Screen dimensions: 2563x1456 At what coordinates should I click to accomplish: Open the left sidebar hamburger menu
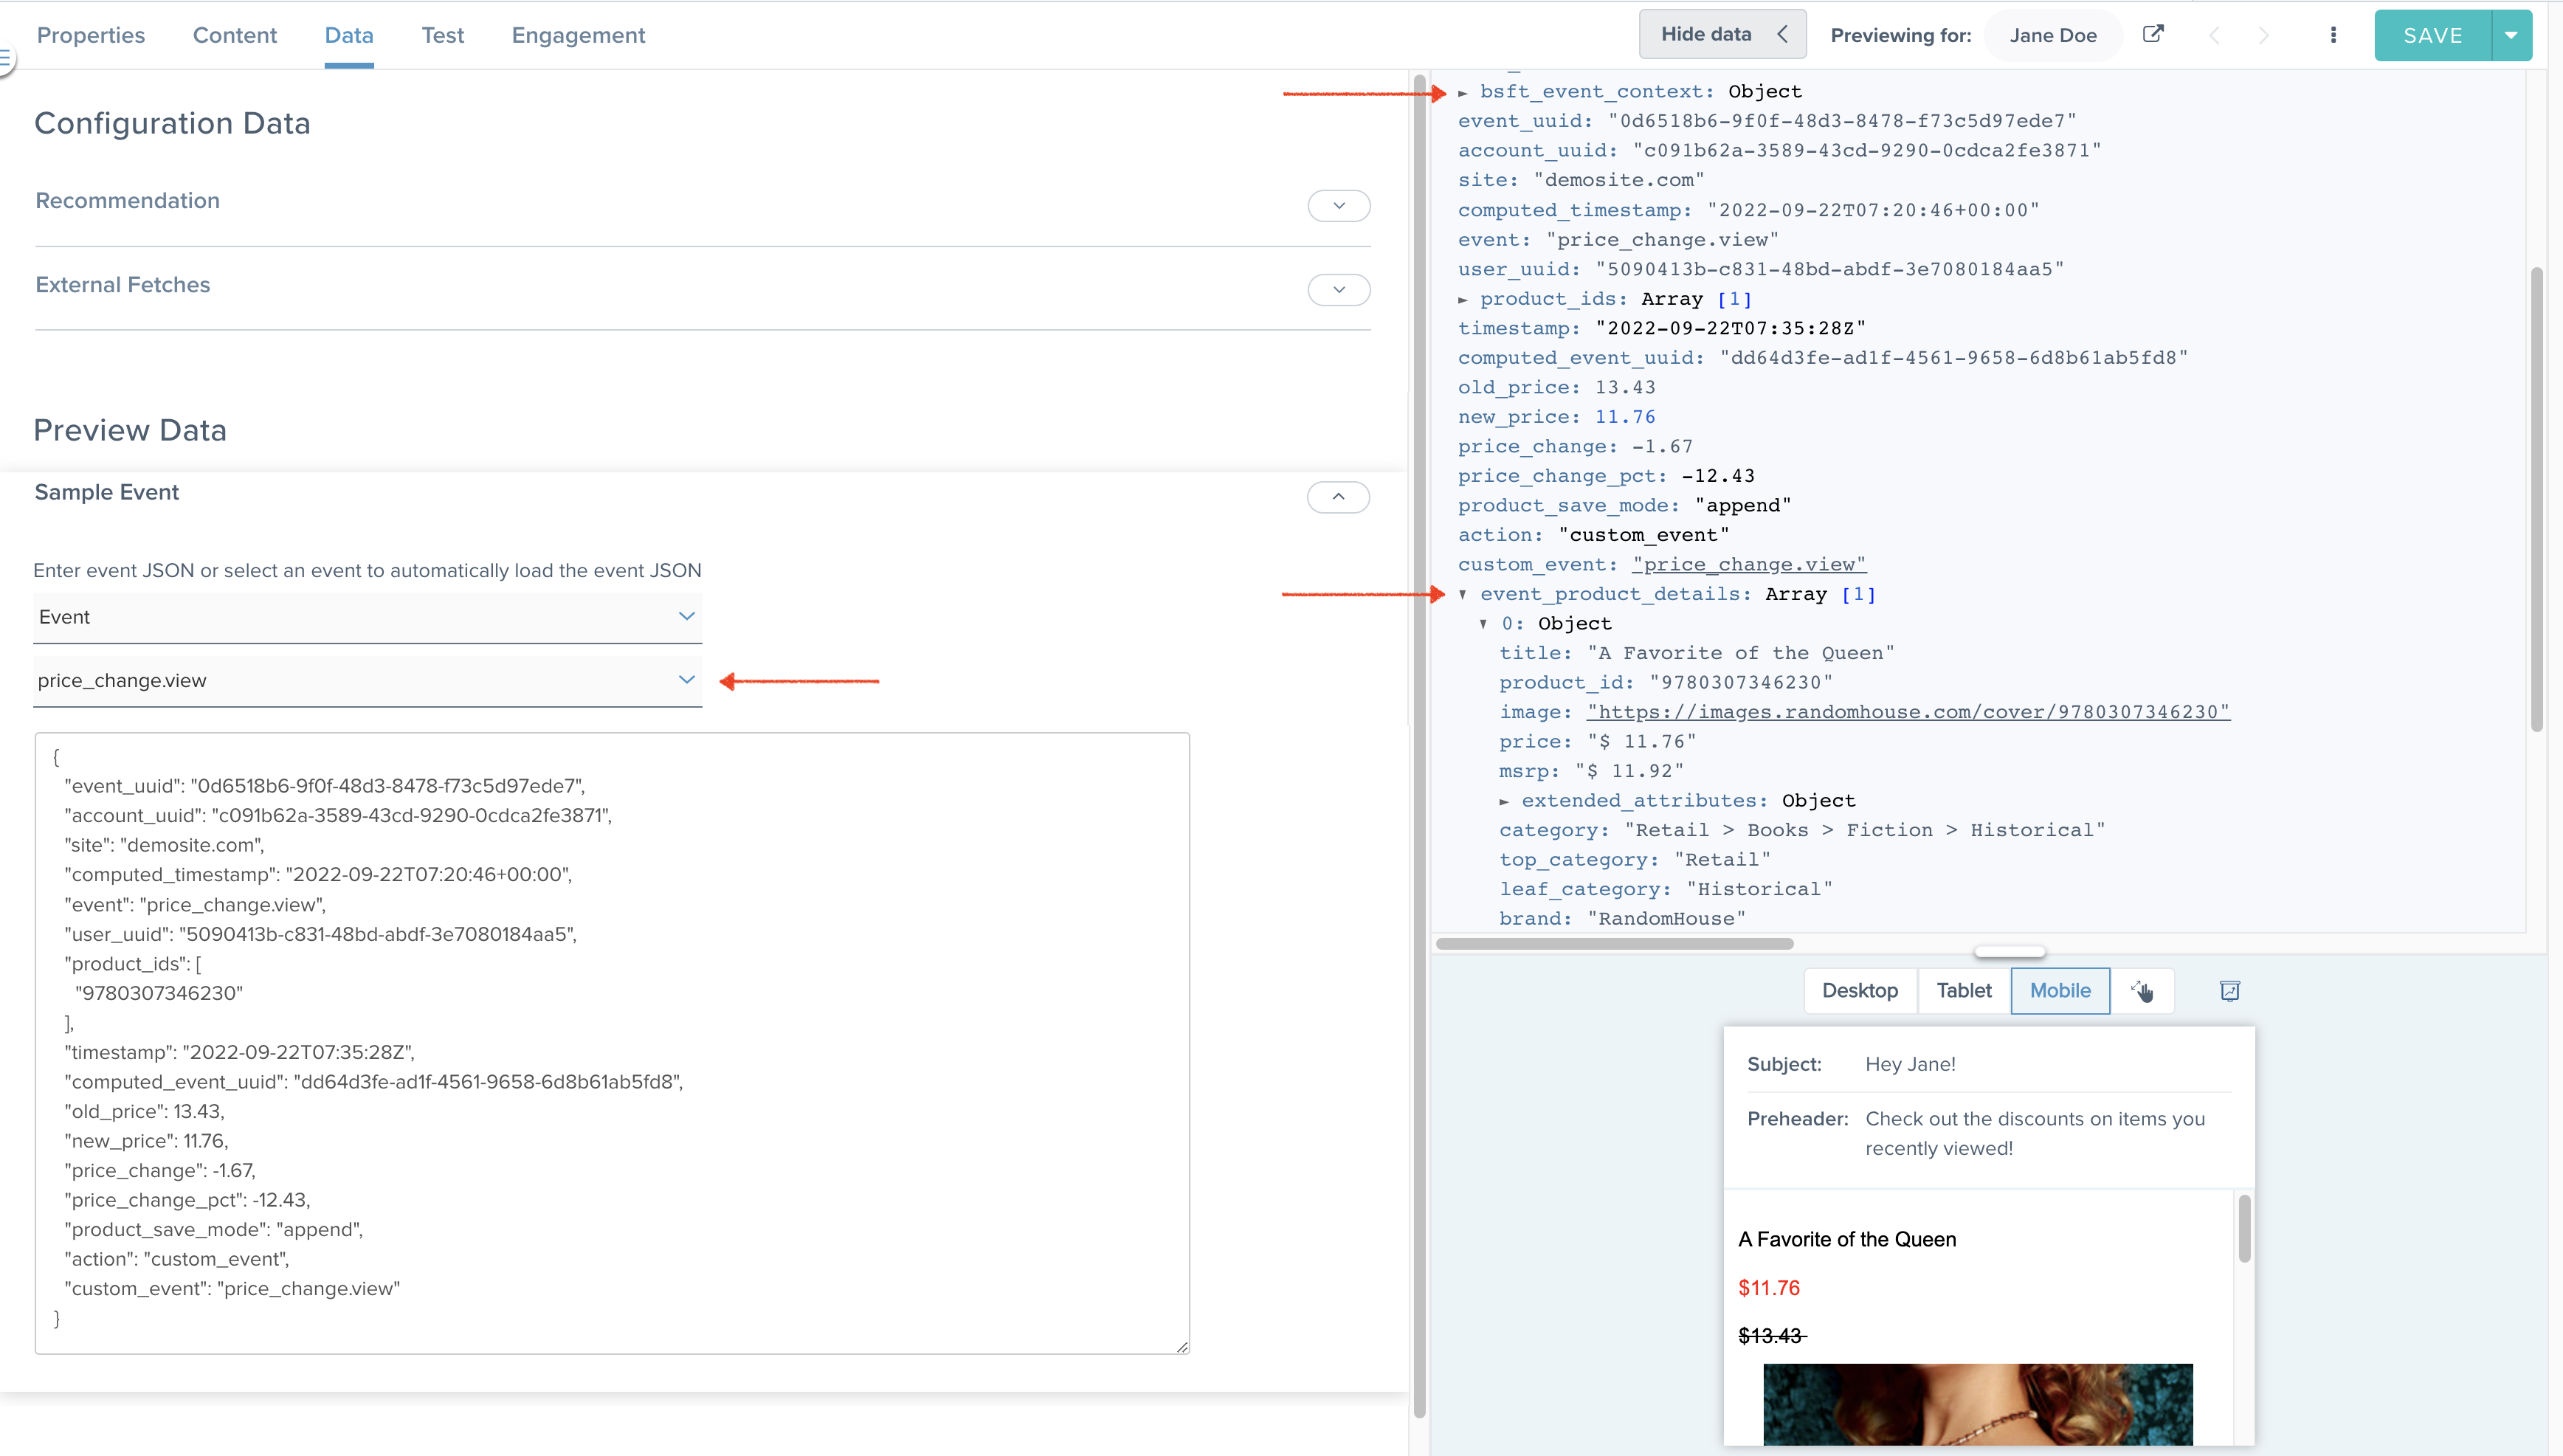click(x=5, y=59)
